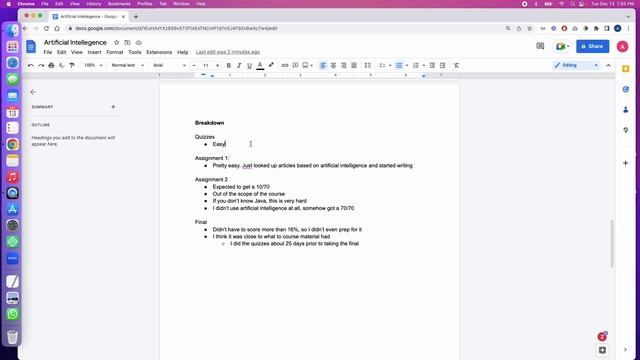Open Google Keep side panel
640x360 pixels.
click(x=626, y=69)
